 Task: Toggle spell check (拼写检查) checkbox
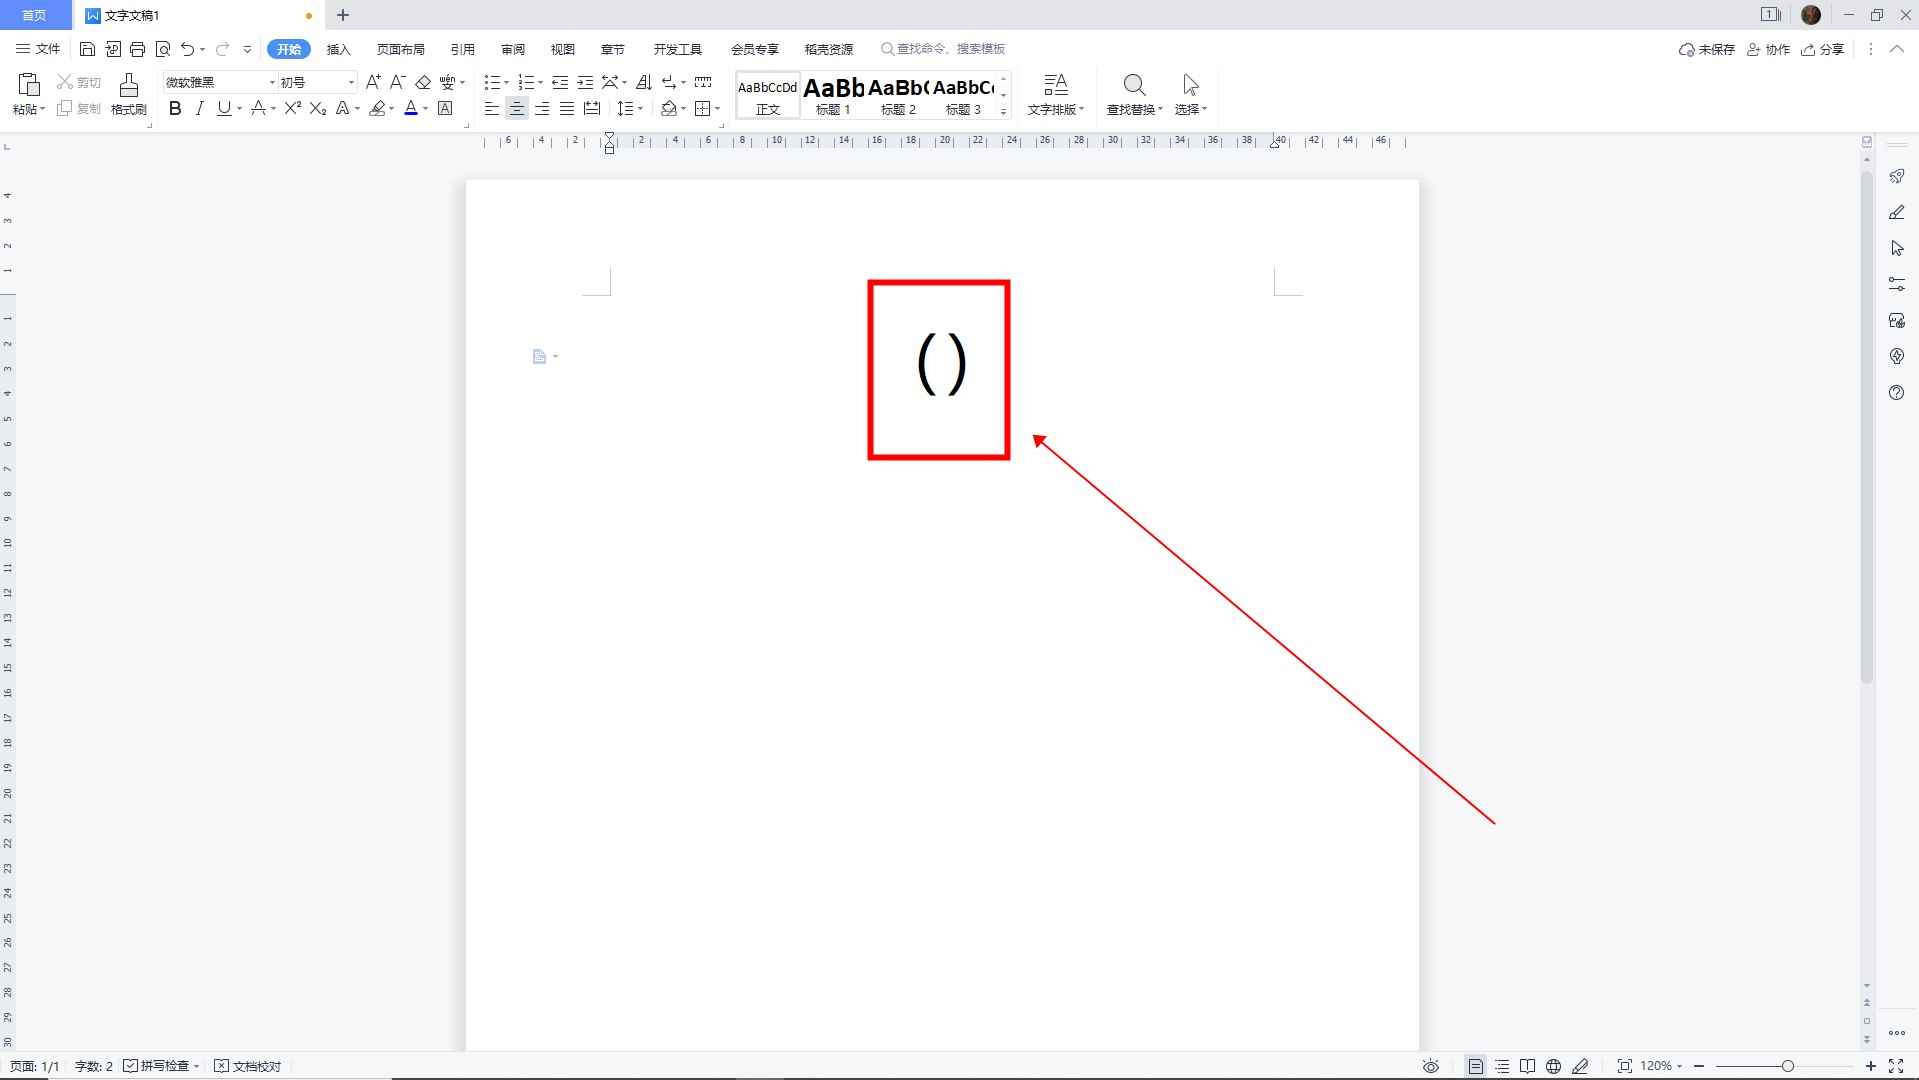(131, 1066)
